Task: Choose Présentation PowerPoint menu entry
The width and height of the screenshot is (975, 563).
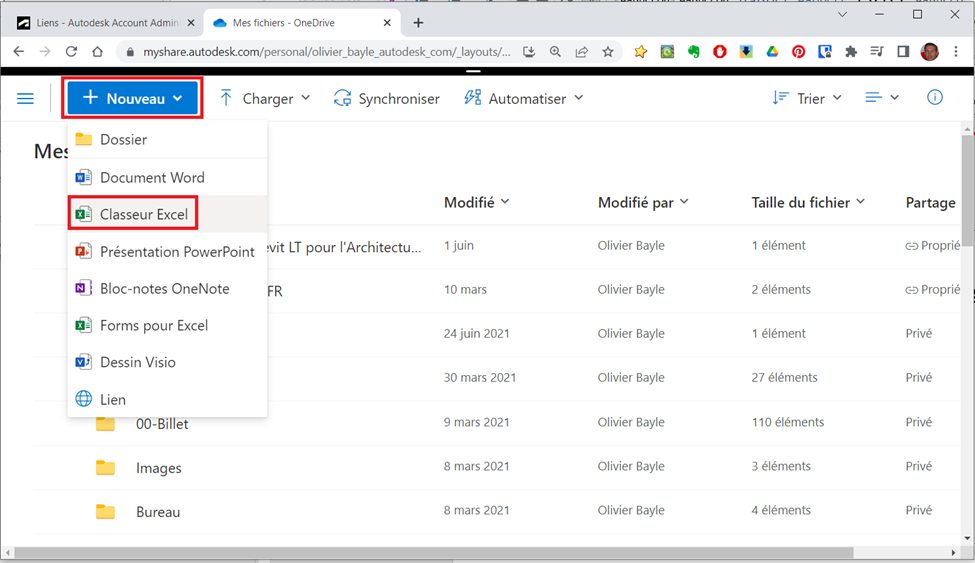Action: coord(167,251)
